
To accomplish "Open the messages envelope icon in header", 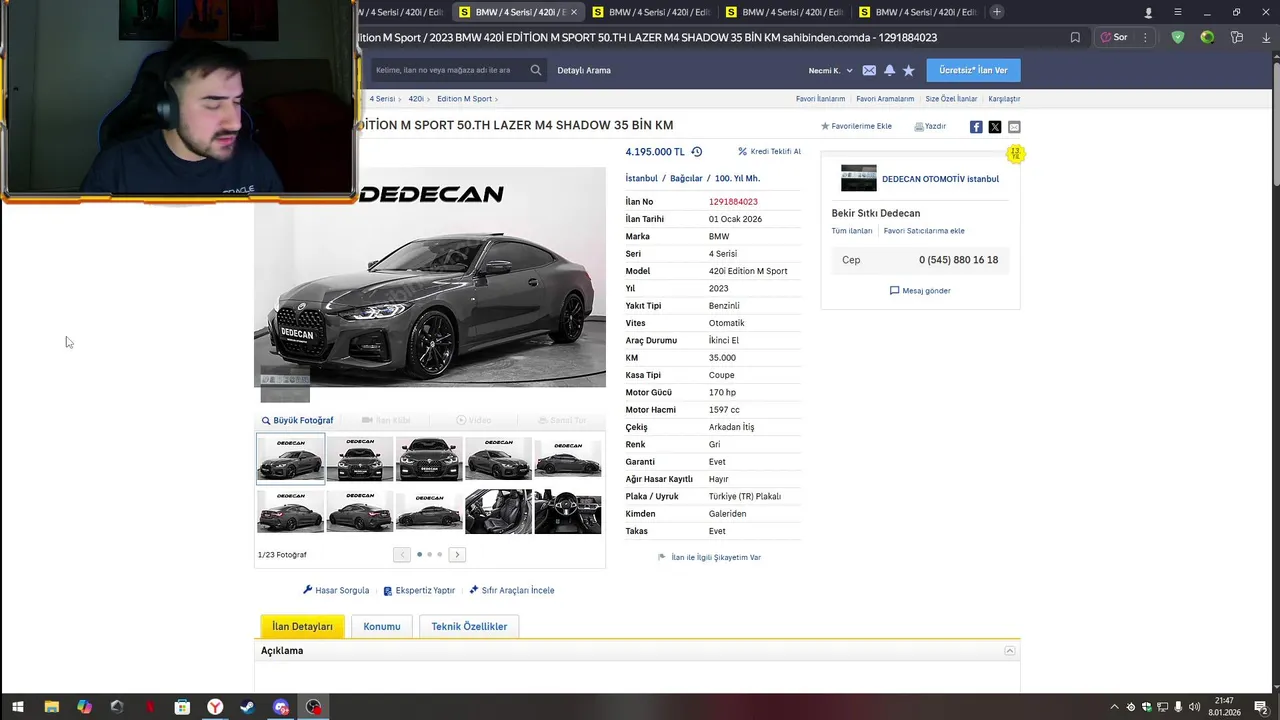I will 869,70.
